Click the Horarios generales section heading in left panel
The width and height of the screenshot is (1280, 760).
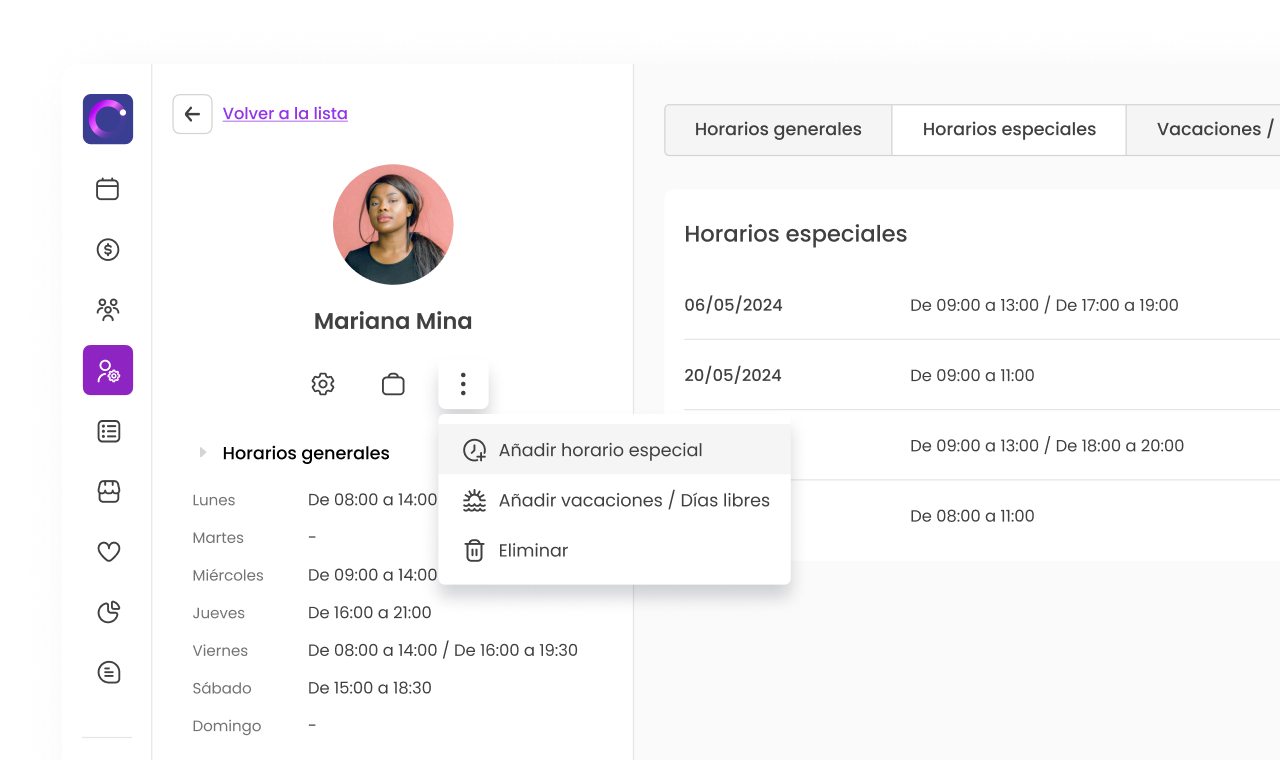tap(306, 453)
